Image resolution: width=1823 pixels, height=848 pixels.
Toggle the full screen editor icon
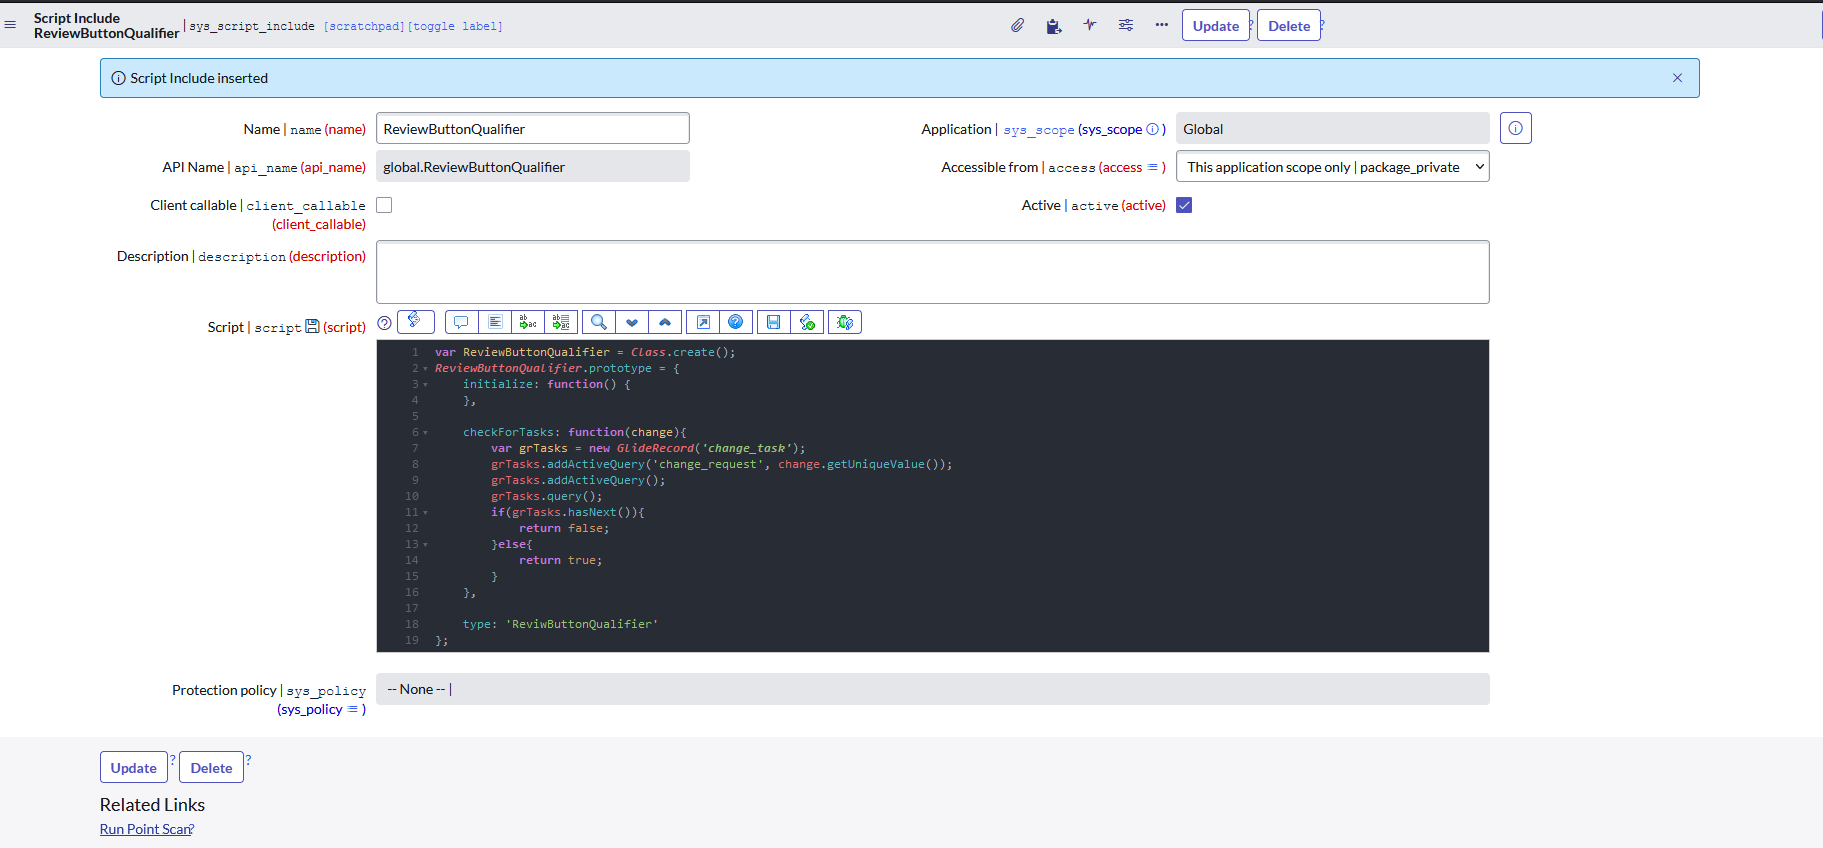point(703,322)
